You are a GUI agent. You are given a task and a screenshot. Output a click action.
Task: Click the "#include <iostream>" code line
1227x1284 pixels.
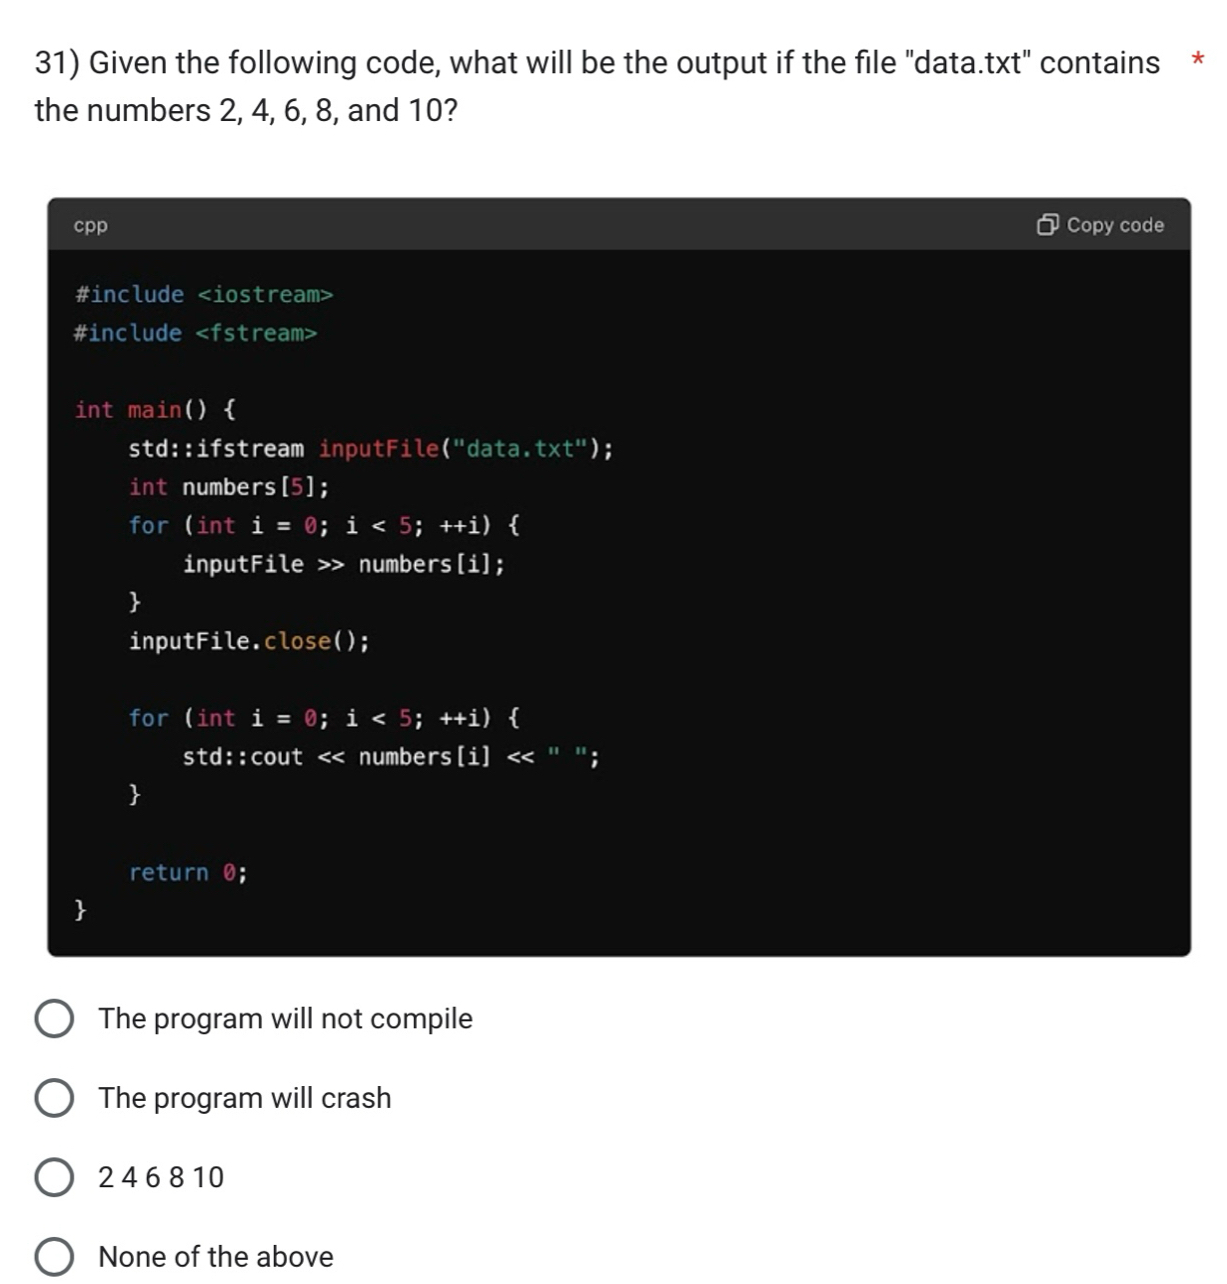[x=204, y=294]
